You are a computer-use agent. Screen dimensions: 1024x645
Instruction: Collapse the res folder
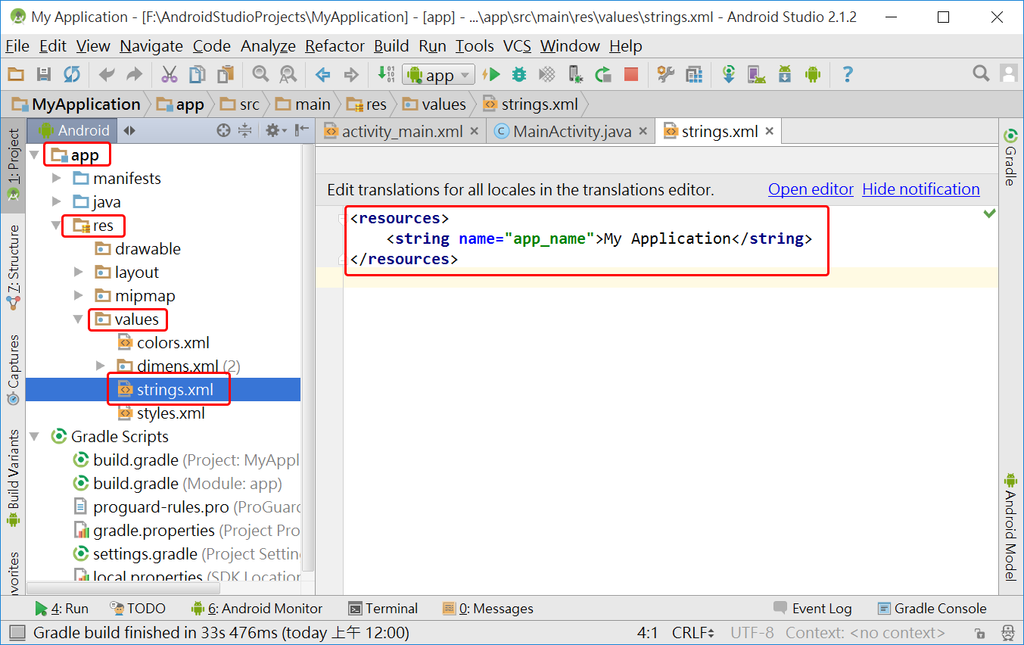coord(57,225)
